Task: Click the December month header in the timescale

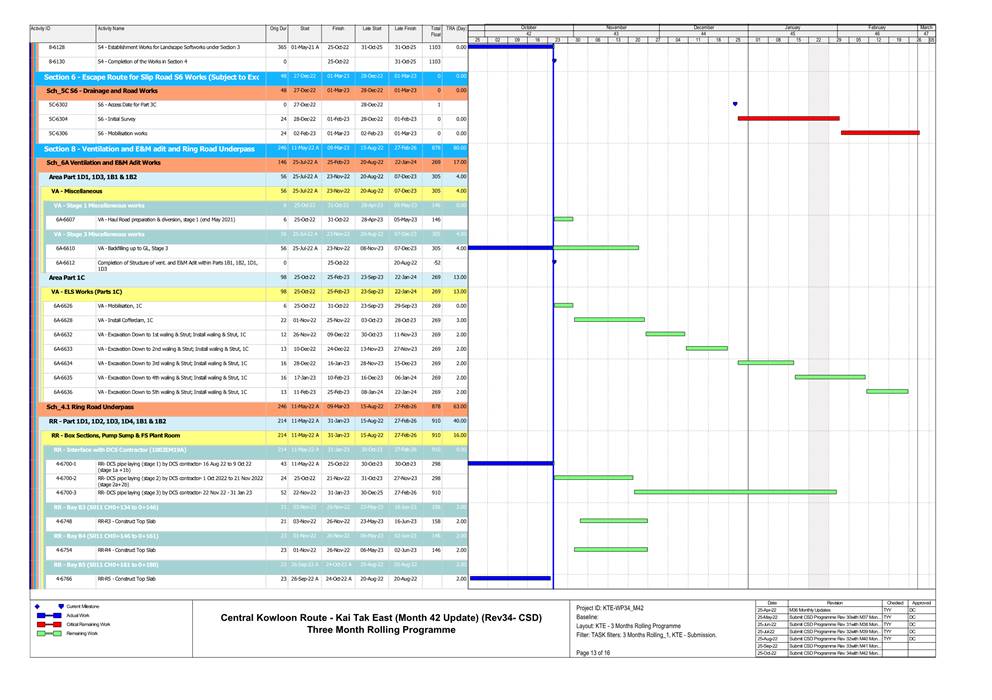Action: (704, 28)
